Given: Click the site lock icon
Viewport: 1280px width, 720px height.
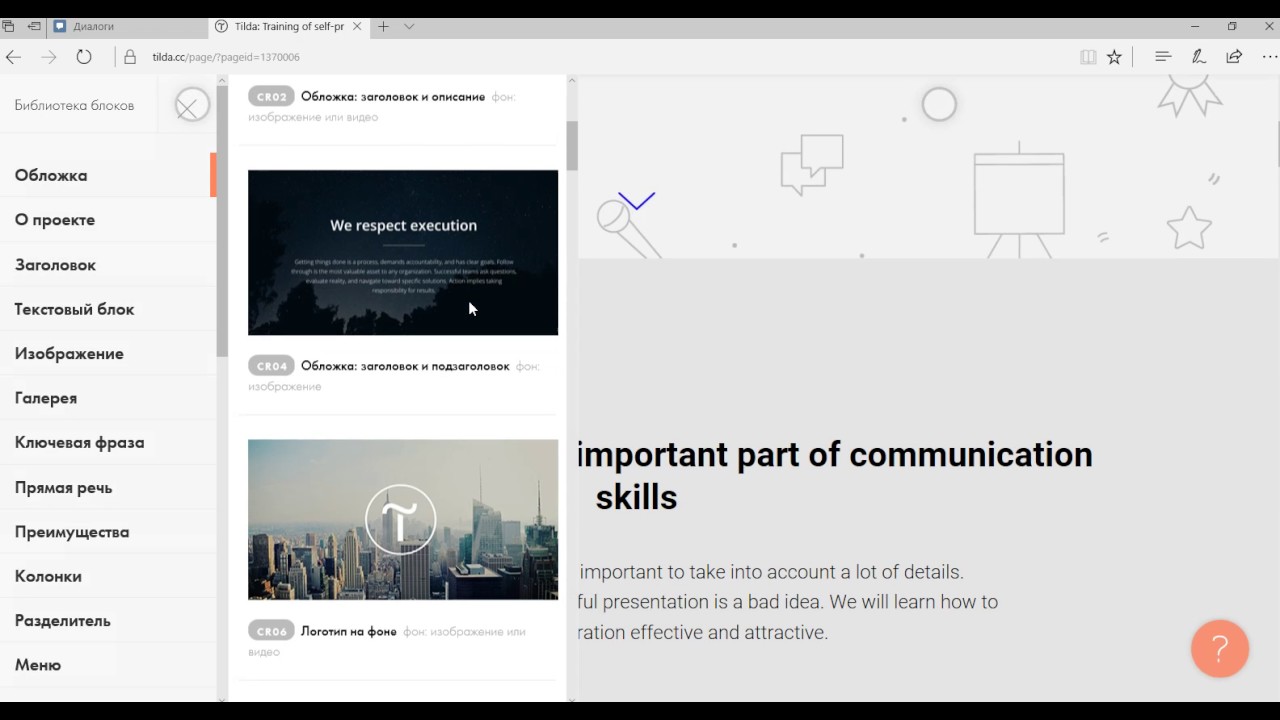Looking at the screenshot, I should [x=129, y=57].
